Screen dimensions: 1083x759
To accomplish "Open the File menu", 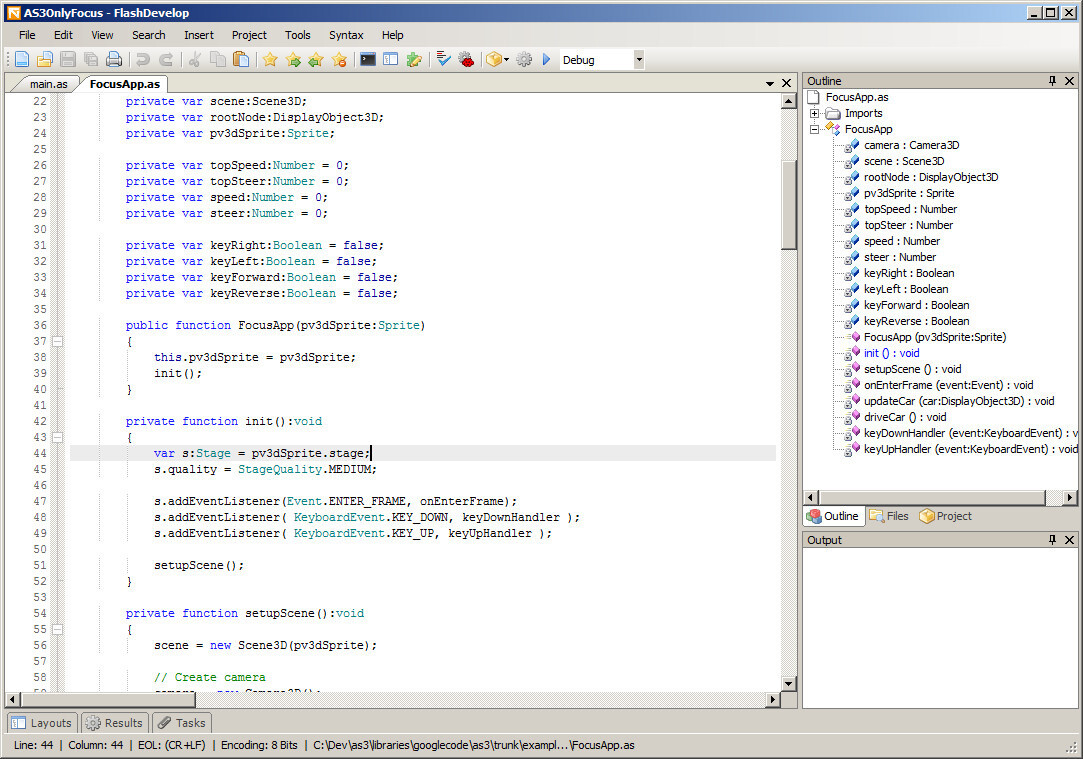I will pyautogui.click(x=27, y=35).
